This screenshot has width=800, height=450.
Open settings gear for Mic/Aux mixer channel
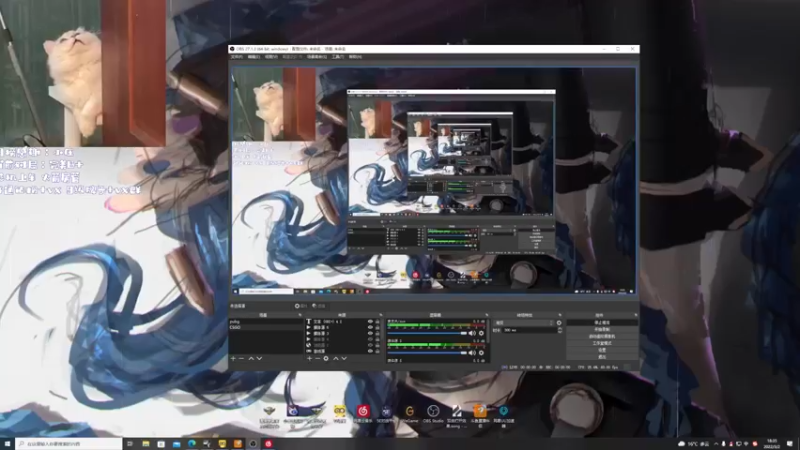point(481,333)
